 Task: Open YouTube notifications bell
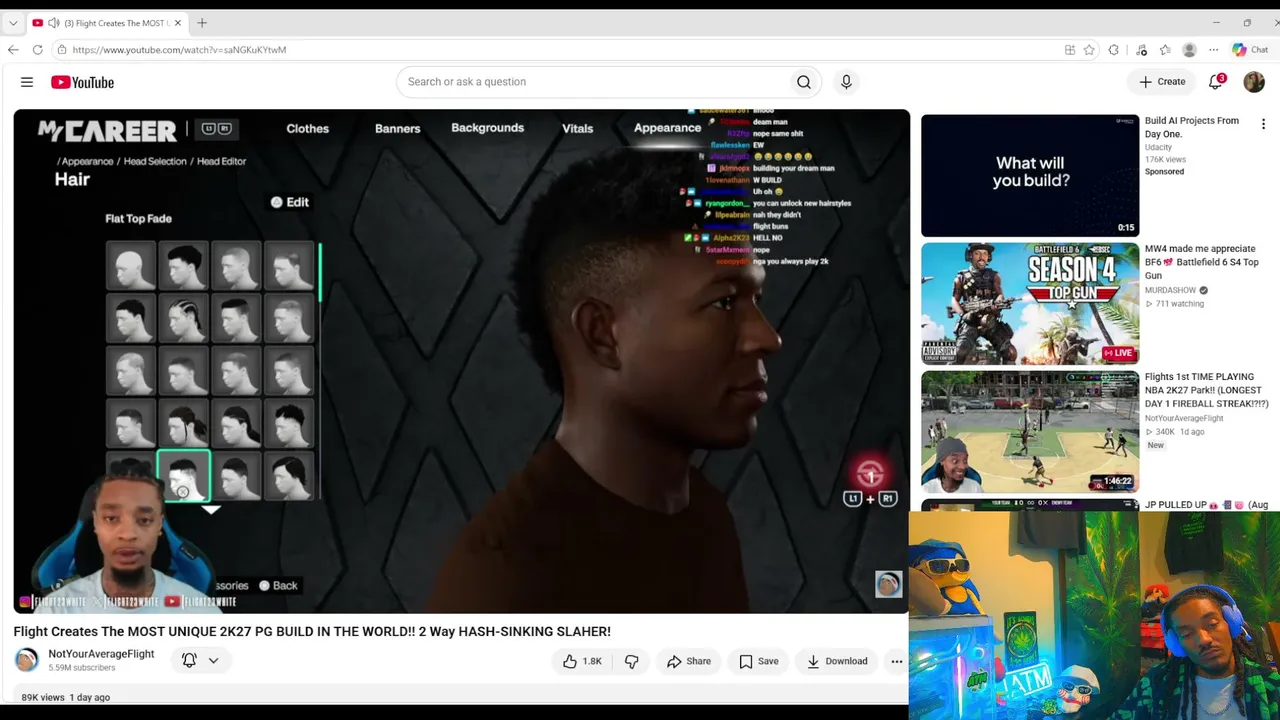click(x=1216, y=82)
